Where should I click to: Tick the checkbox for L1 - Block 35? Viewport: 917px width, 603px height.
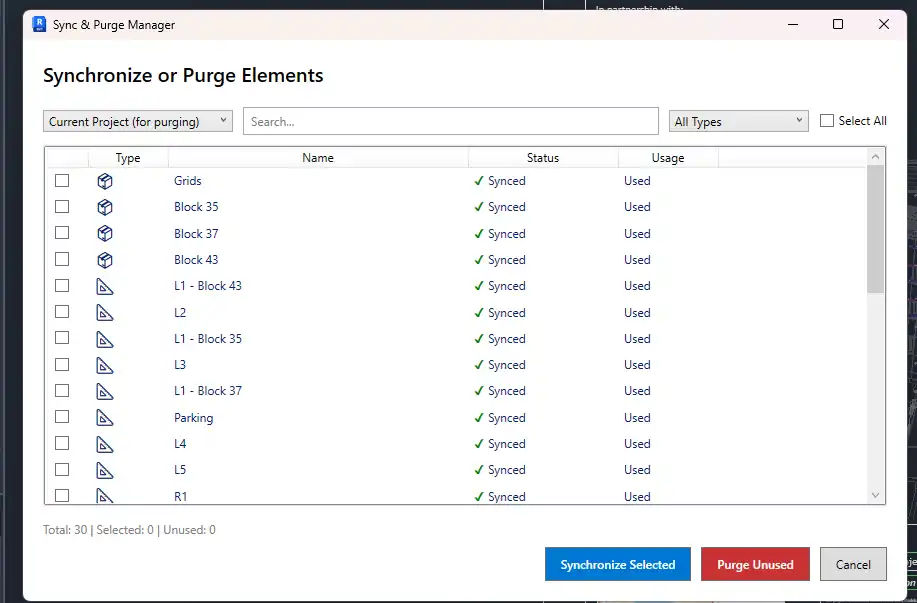point(62,338)
